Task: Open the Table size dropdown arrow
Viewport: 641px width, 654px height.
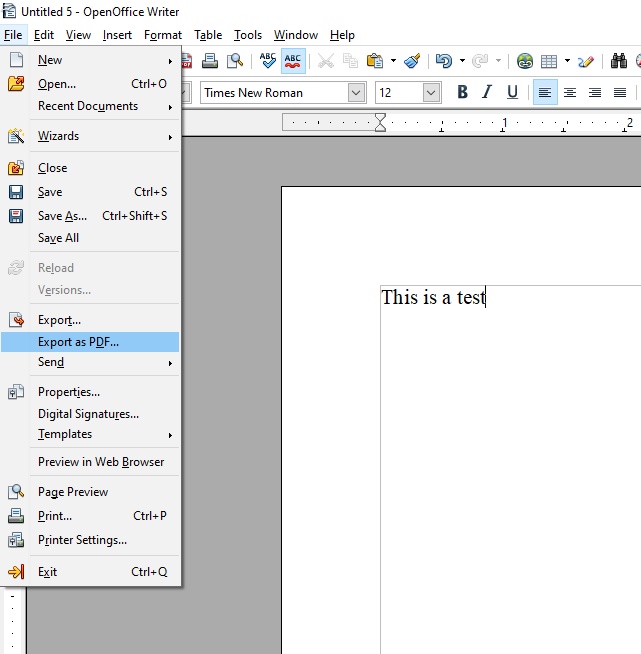Action: (567, 61)
